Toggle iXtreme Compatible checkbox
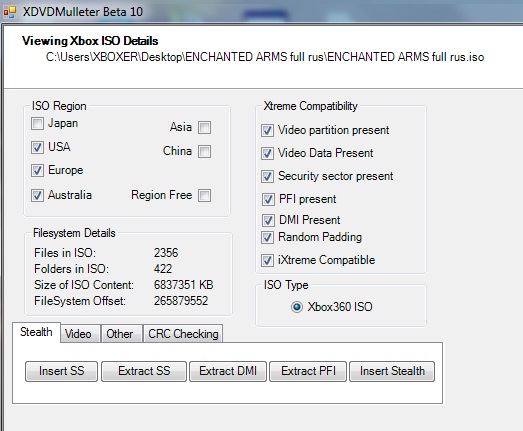 (267, 260)
